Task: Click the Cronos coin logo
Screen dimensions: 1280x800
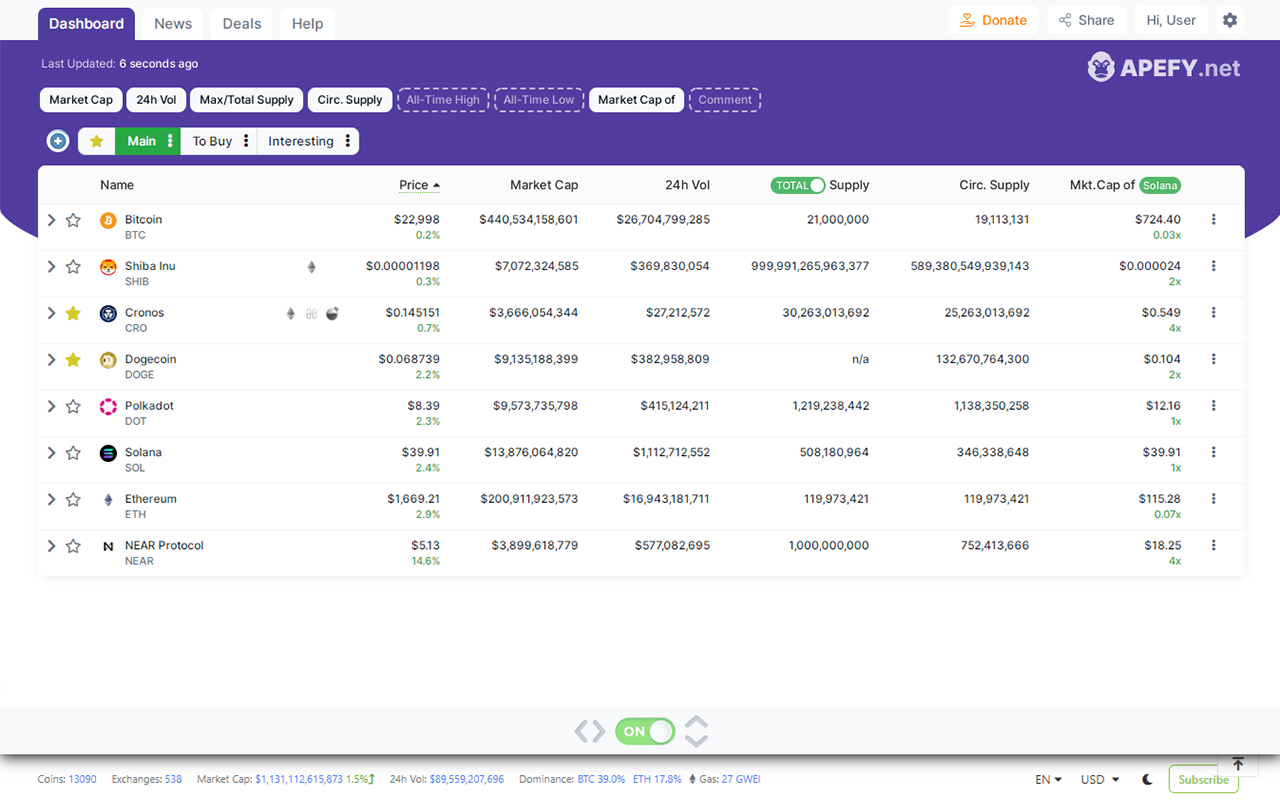Action: (x=108, y=314)
